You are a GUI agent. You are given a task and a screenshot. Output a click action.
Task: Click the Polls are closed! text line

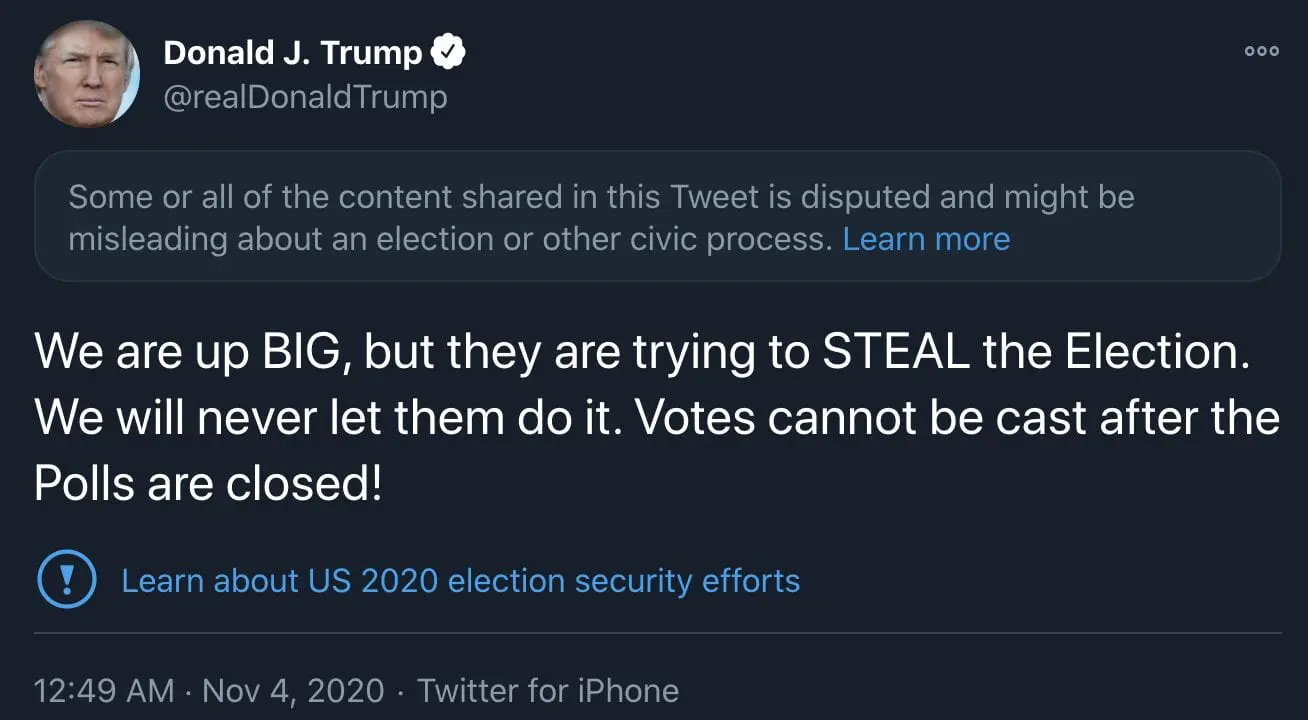click(x=208, y=485)
